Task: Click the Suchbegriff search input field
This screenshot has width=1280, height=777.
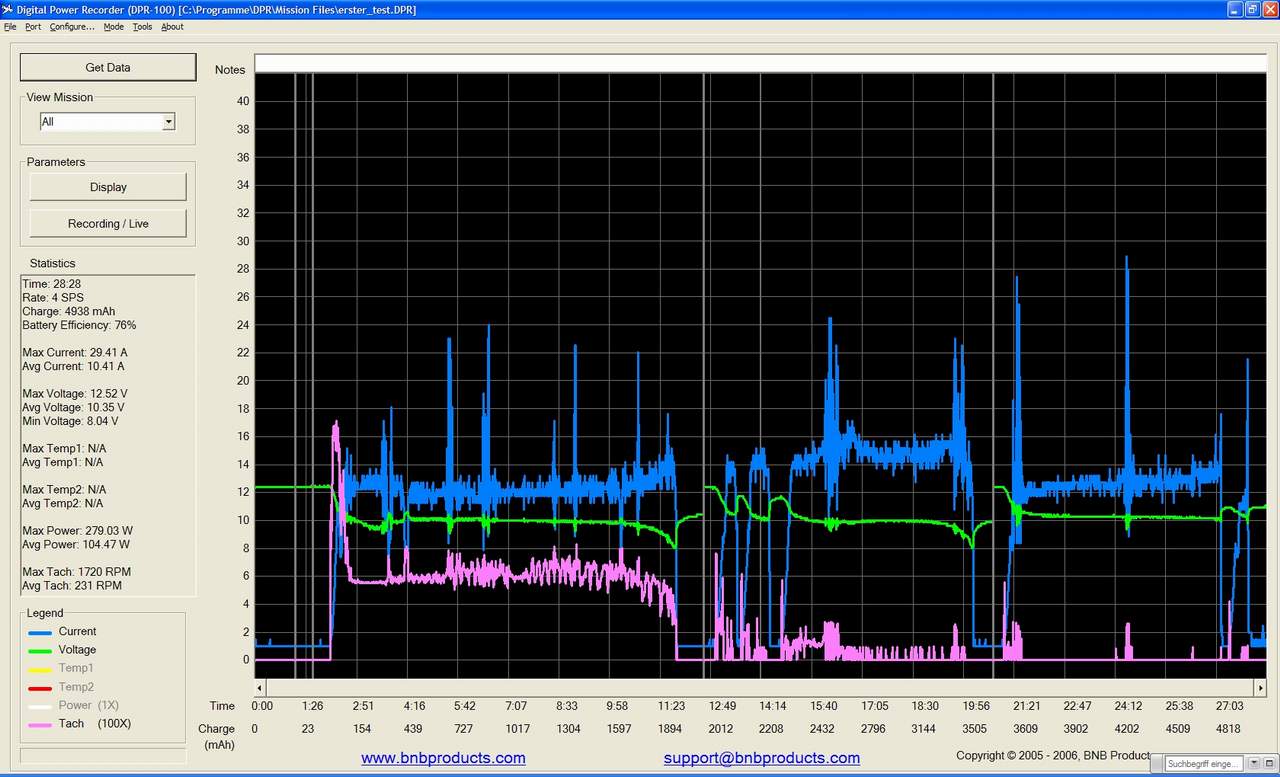Action: pos(1204,764)
